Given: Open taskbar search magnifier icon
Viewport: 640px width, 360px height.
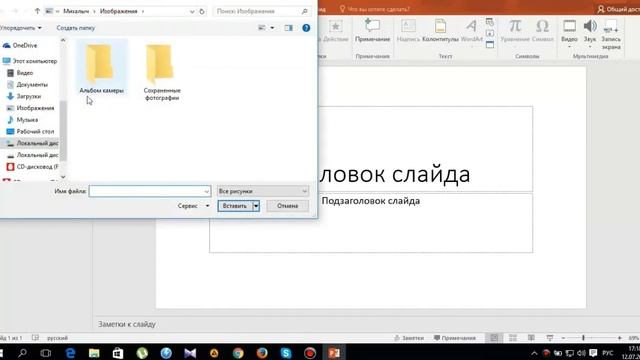Looking at the screenshot, I should (x=22, y=353).
